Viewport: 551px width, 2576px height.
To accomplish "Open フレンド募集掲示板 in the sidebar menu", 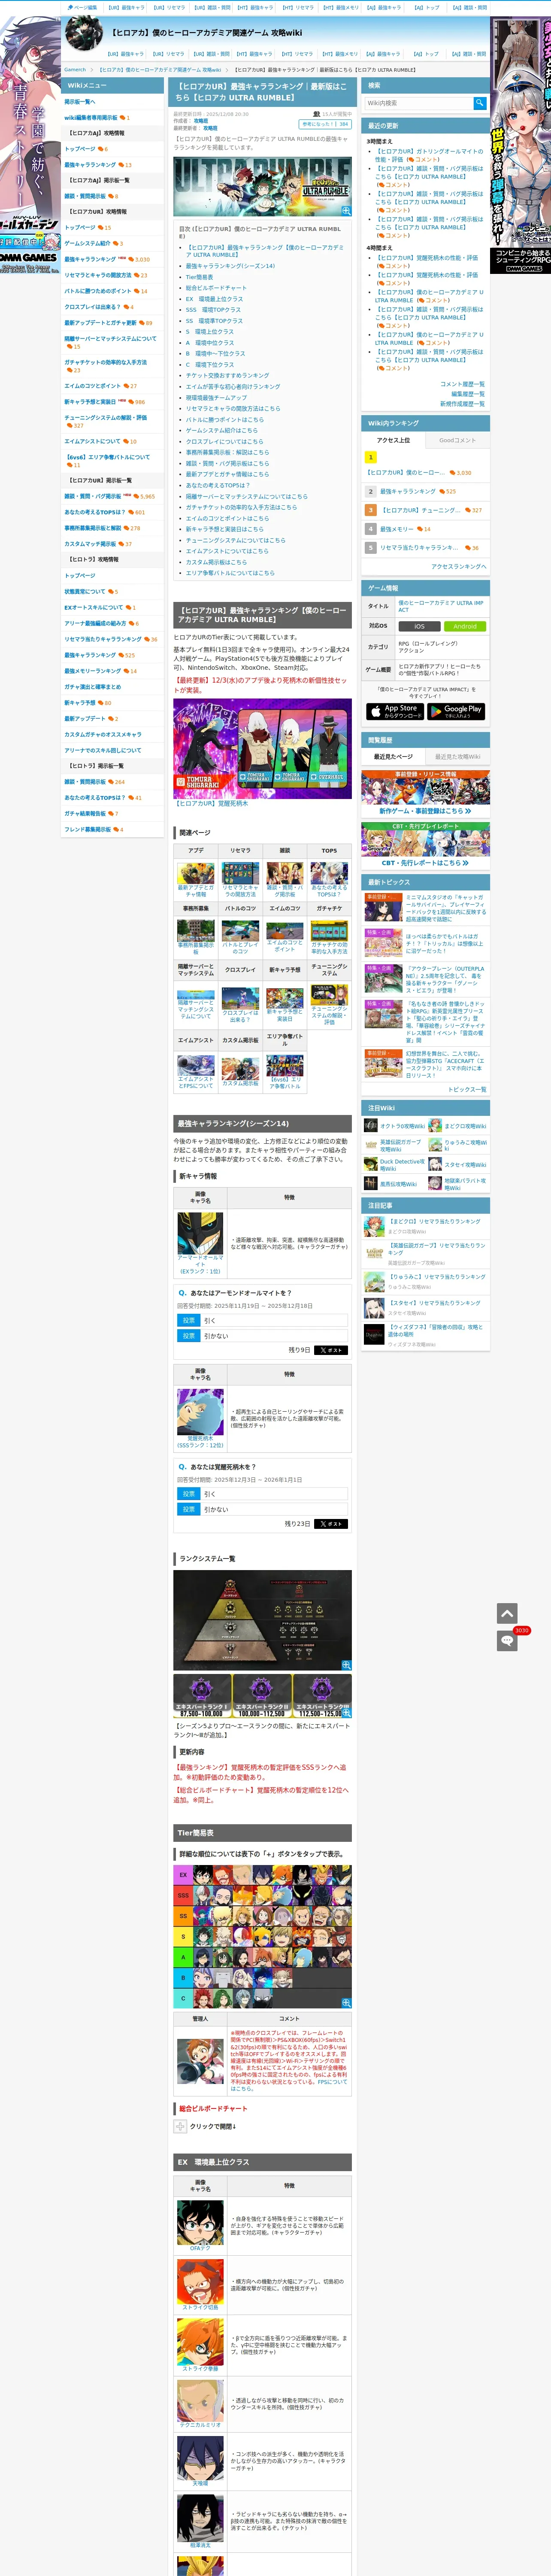I will [x=88, y=829].
